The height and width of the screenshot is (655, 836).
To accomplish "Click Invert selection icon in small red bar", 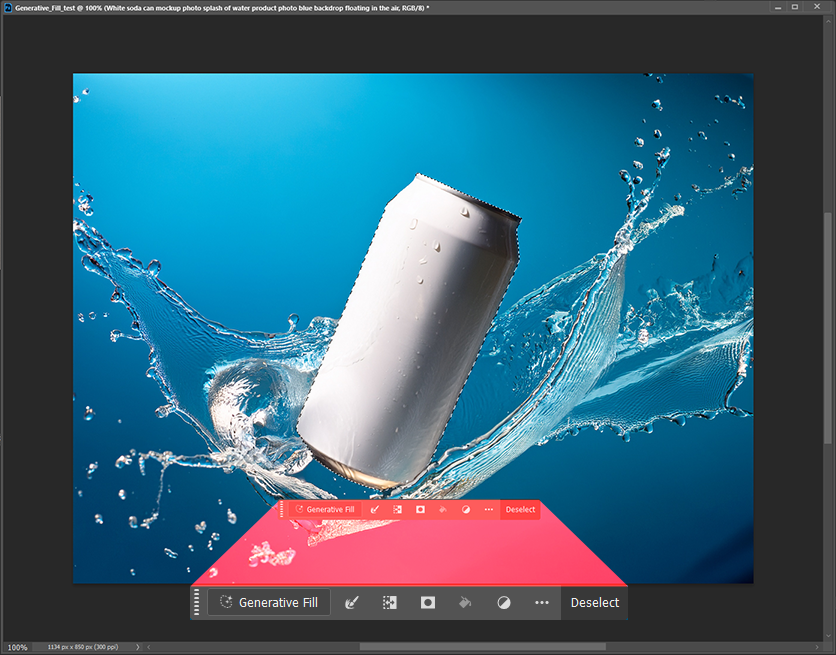I will point(397,510).
